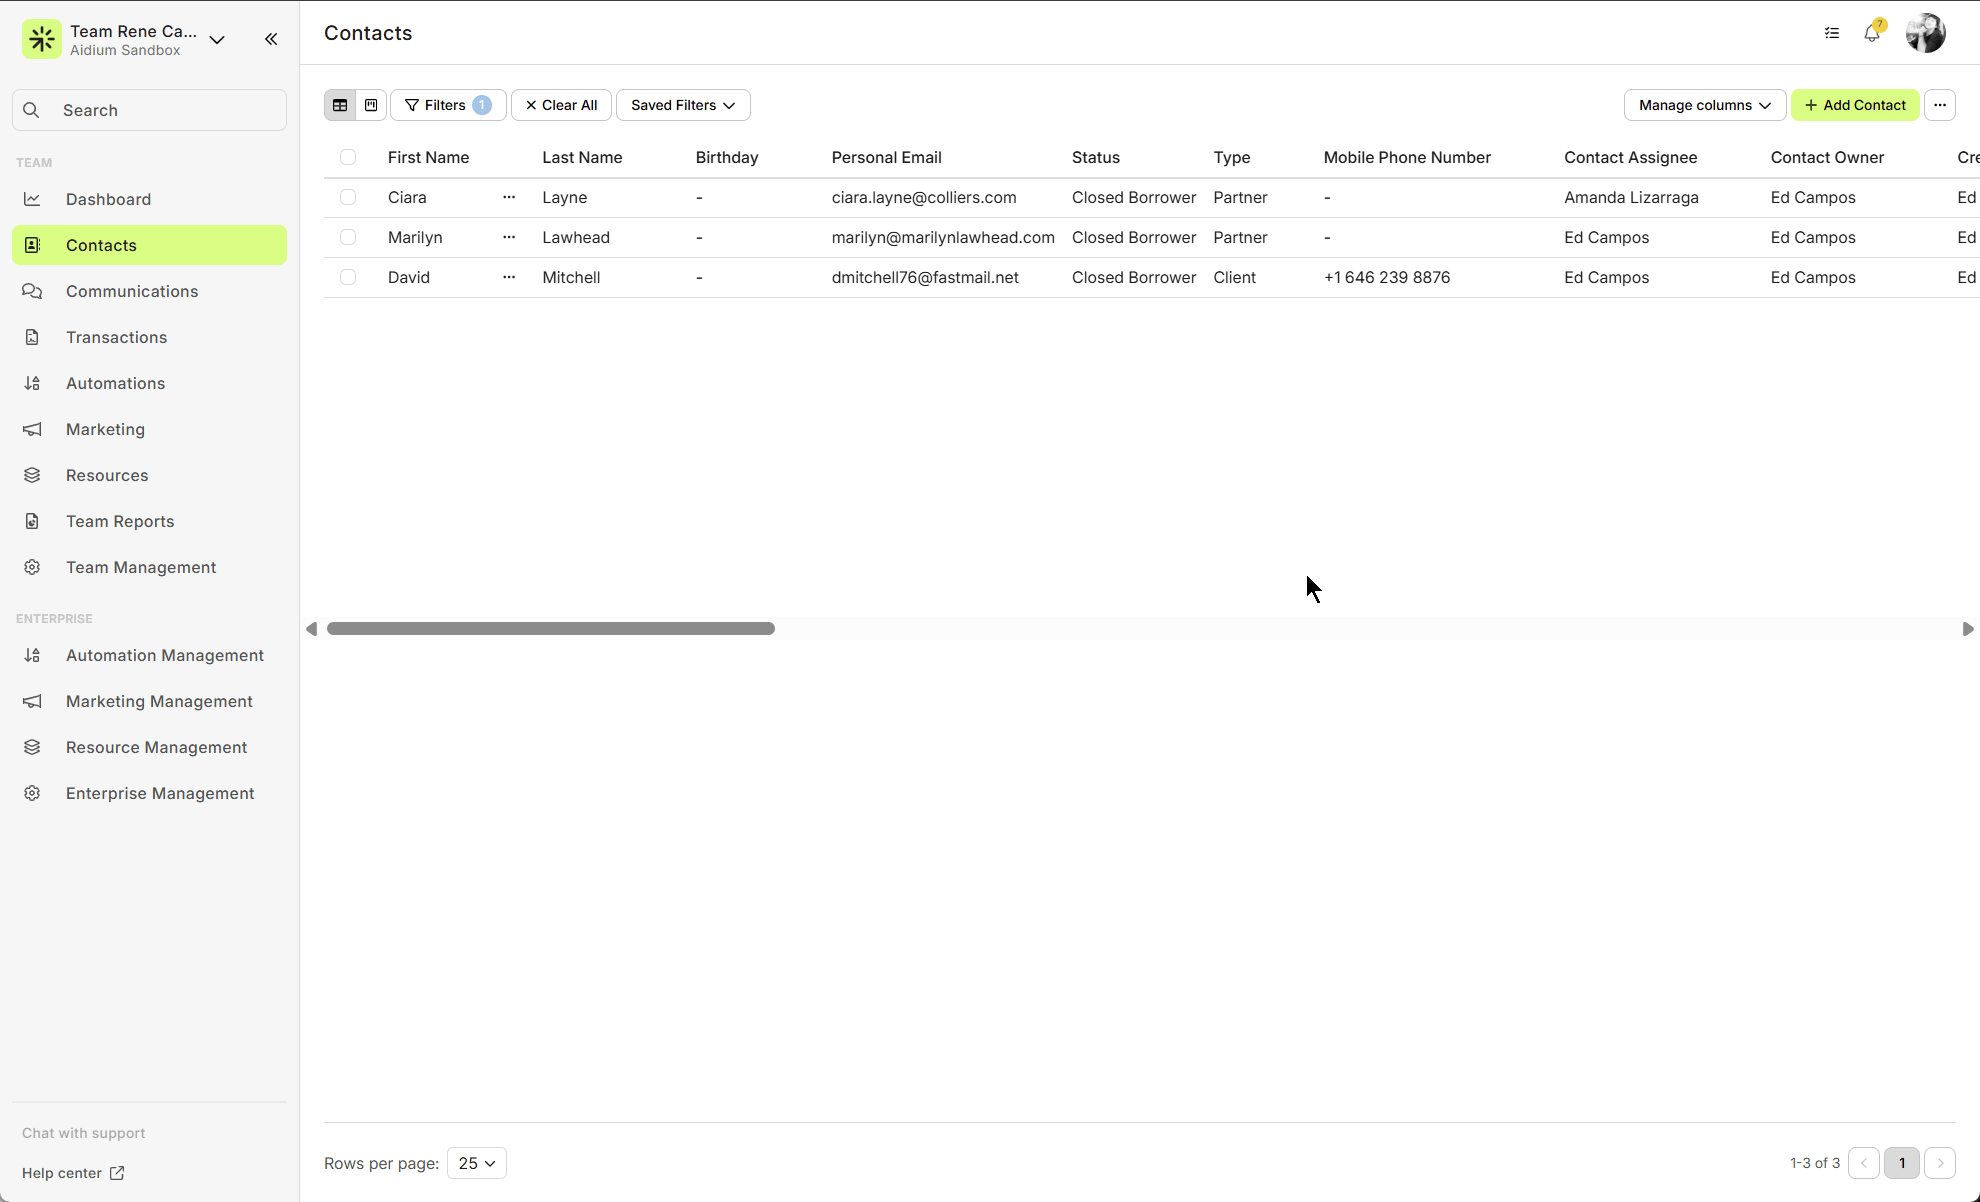Switch to kanban board view of contacts

(370, 105)
